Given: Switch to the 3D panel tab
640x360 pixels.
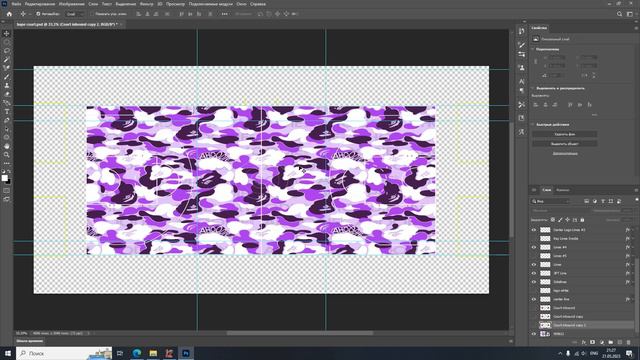Looking at the screenshot, I should point(534,190).
